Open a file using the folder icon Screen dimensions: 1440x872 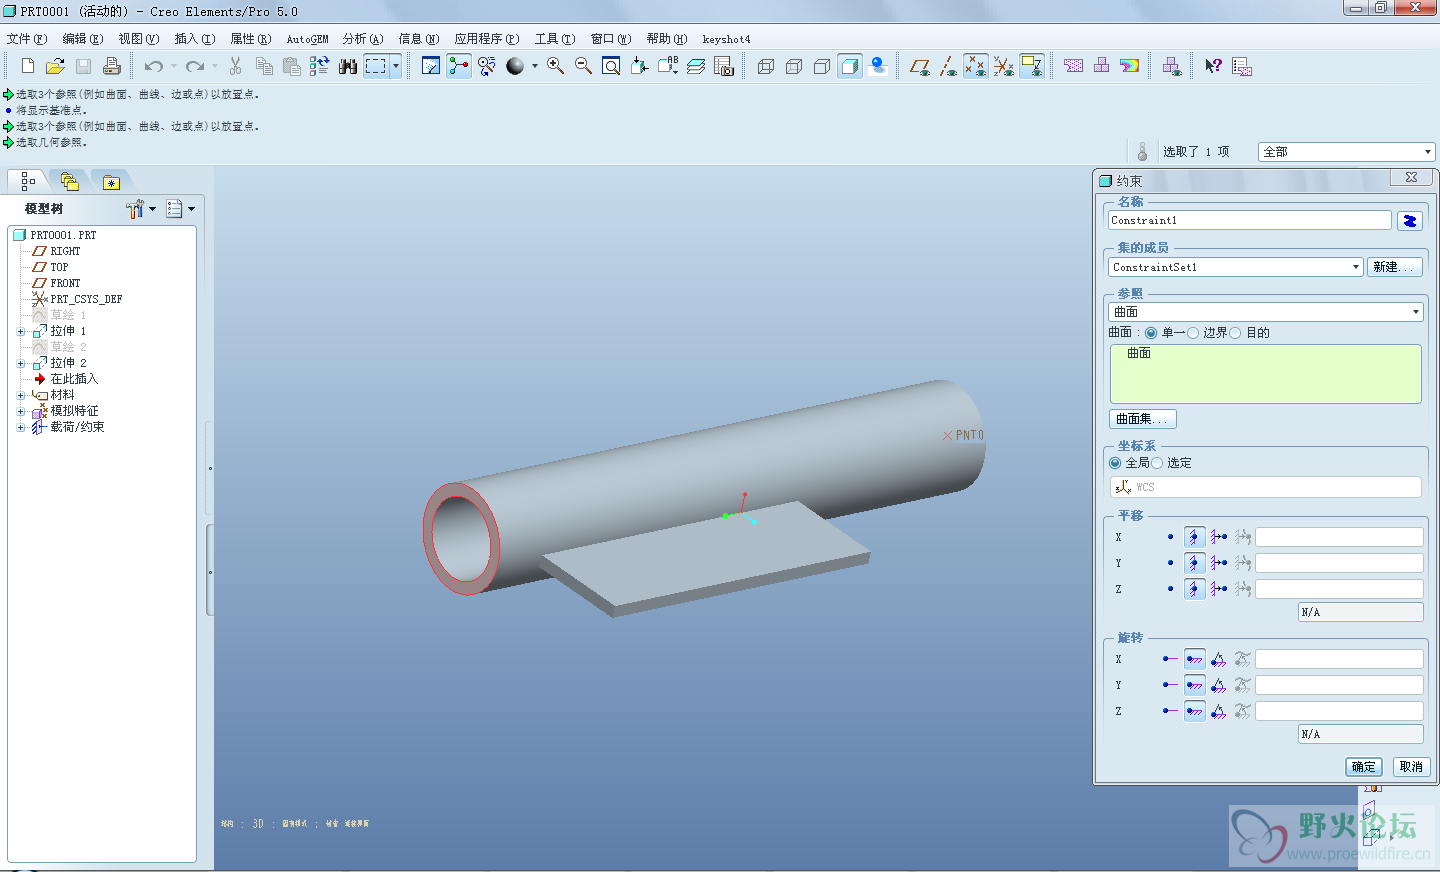(55, 66)
